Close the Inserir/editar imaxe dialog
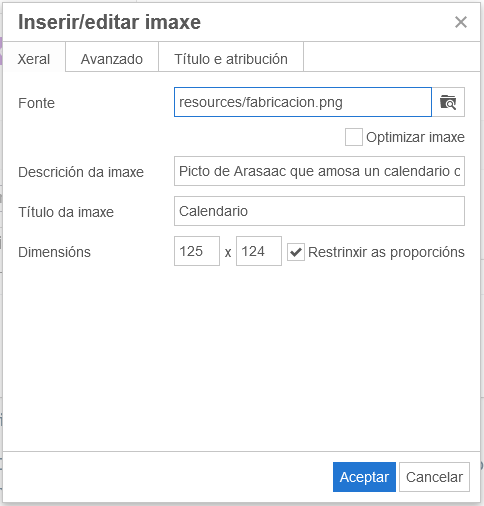The image size is (484, 506). (x=461, y=22)
